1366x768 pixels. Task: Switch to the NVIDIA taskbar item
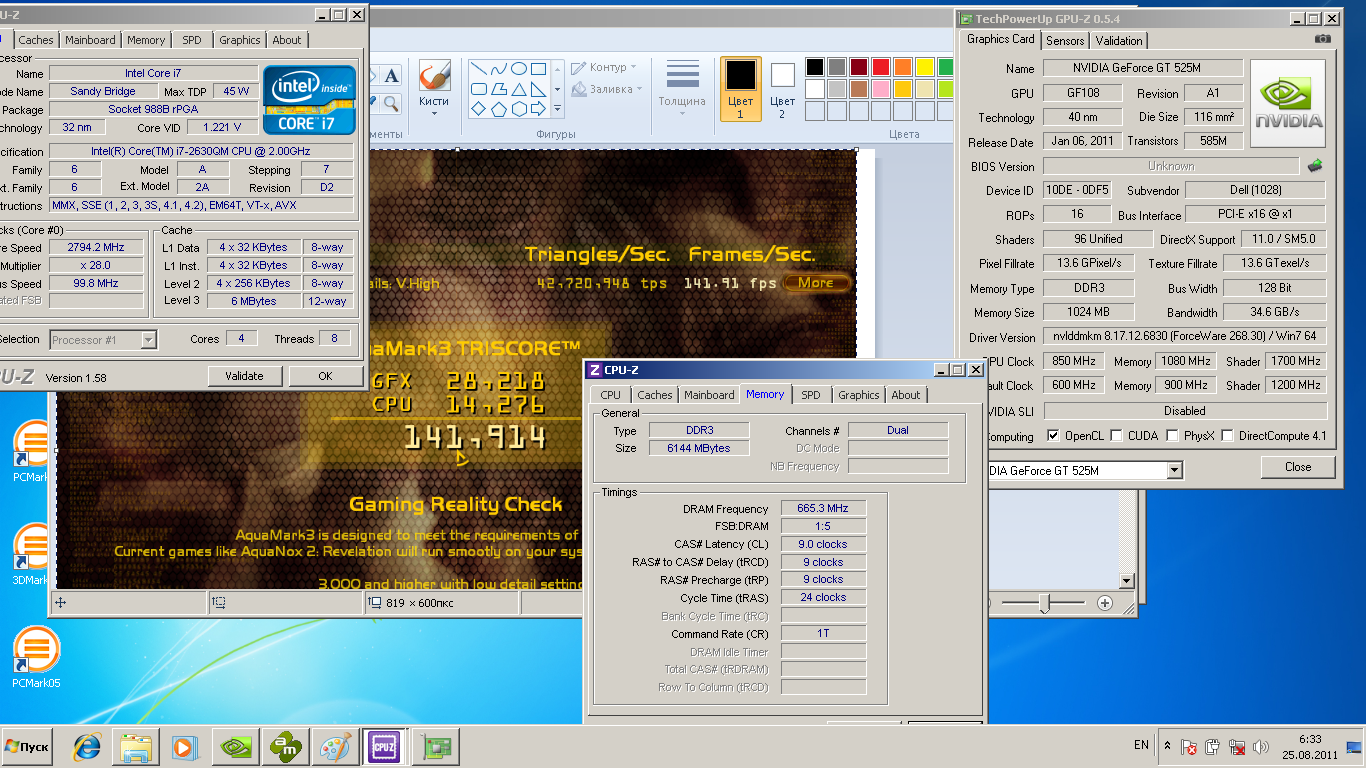pos(236,746)
